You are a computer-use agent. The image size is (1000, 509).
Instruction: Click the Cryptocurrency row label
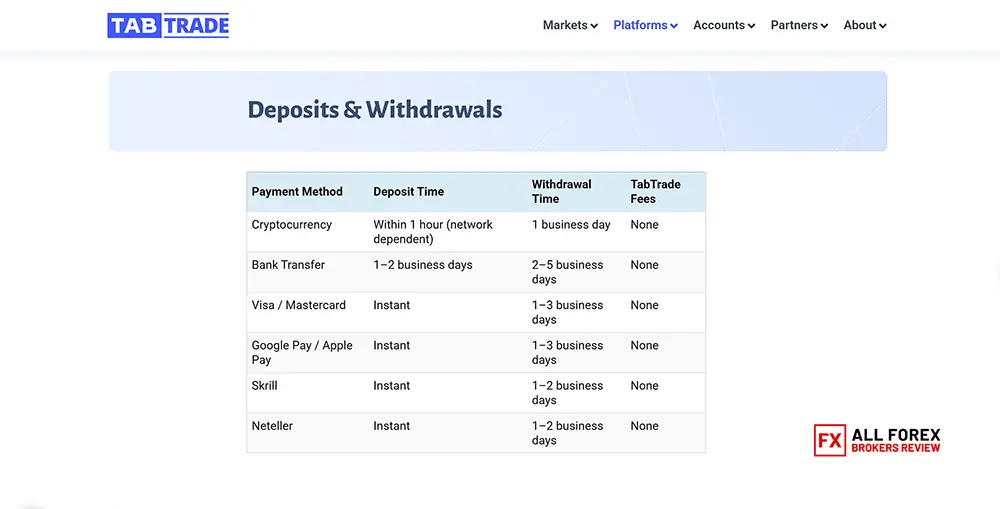click(x=291, y=225)
